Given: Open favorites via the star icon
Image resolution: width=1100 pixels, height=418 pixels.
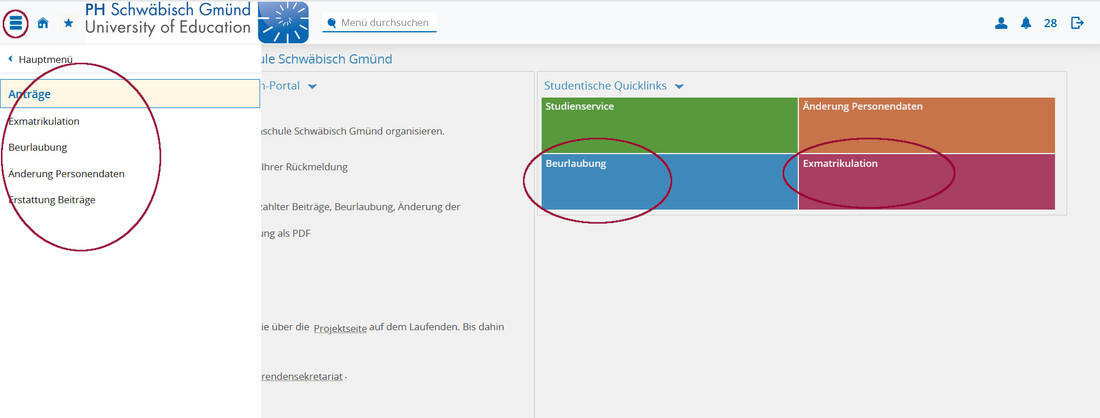Looking at the screenshot, I should coord(68,23).
